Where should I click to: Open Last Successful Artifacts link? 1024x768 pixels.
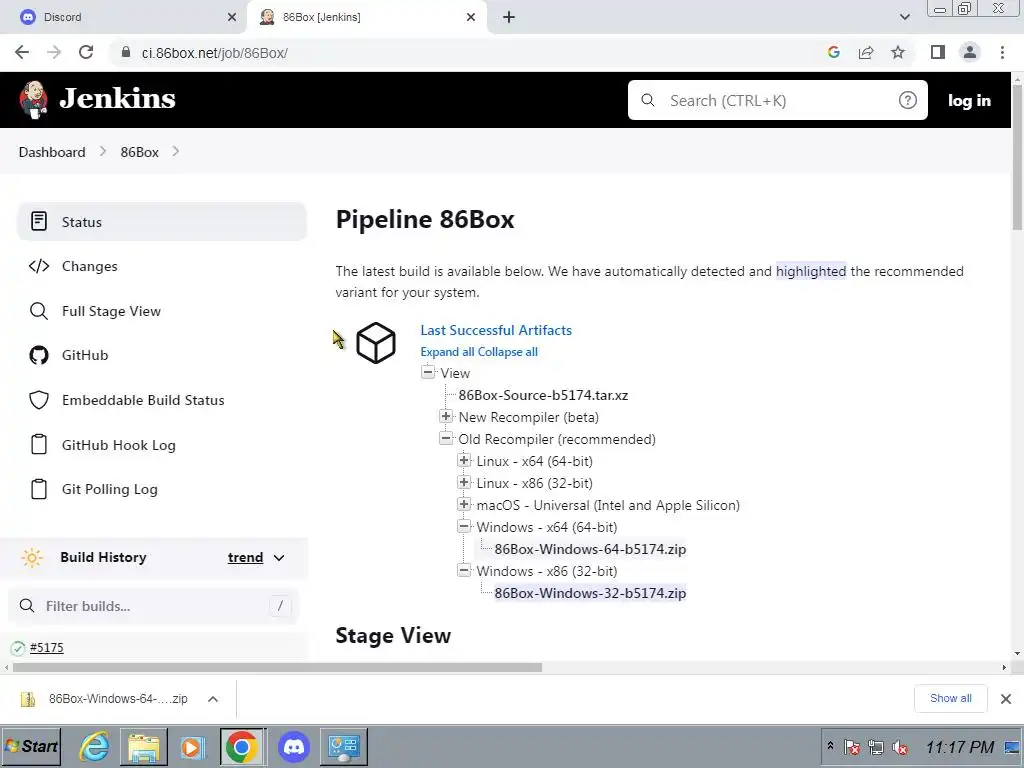pos(496,330)
